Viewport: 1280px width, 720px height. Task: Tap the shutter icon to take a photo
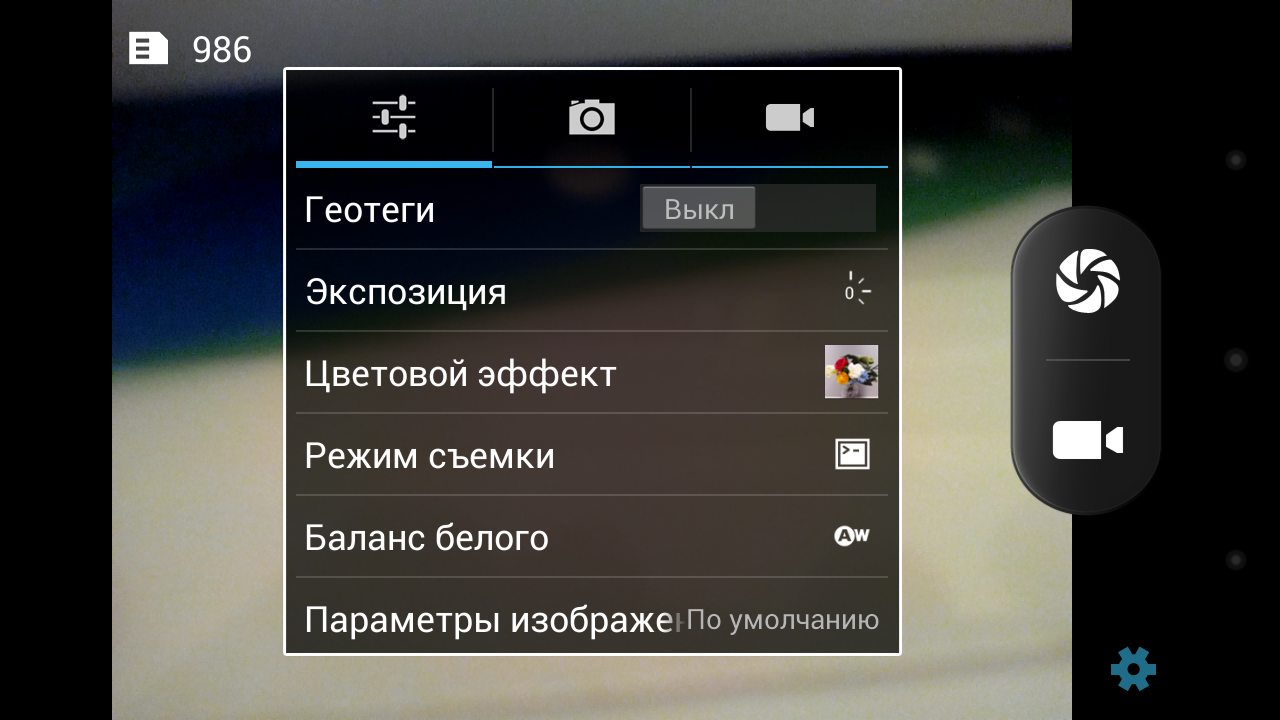pos(1088,281)
